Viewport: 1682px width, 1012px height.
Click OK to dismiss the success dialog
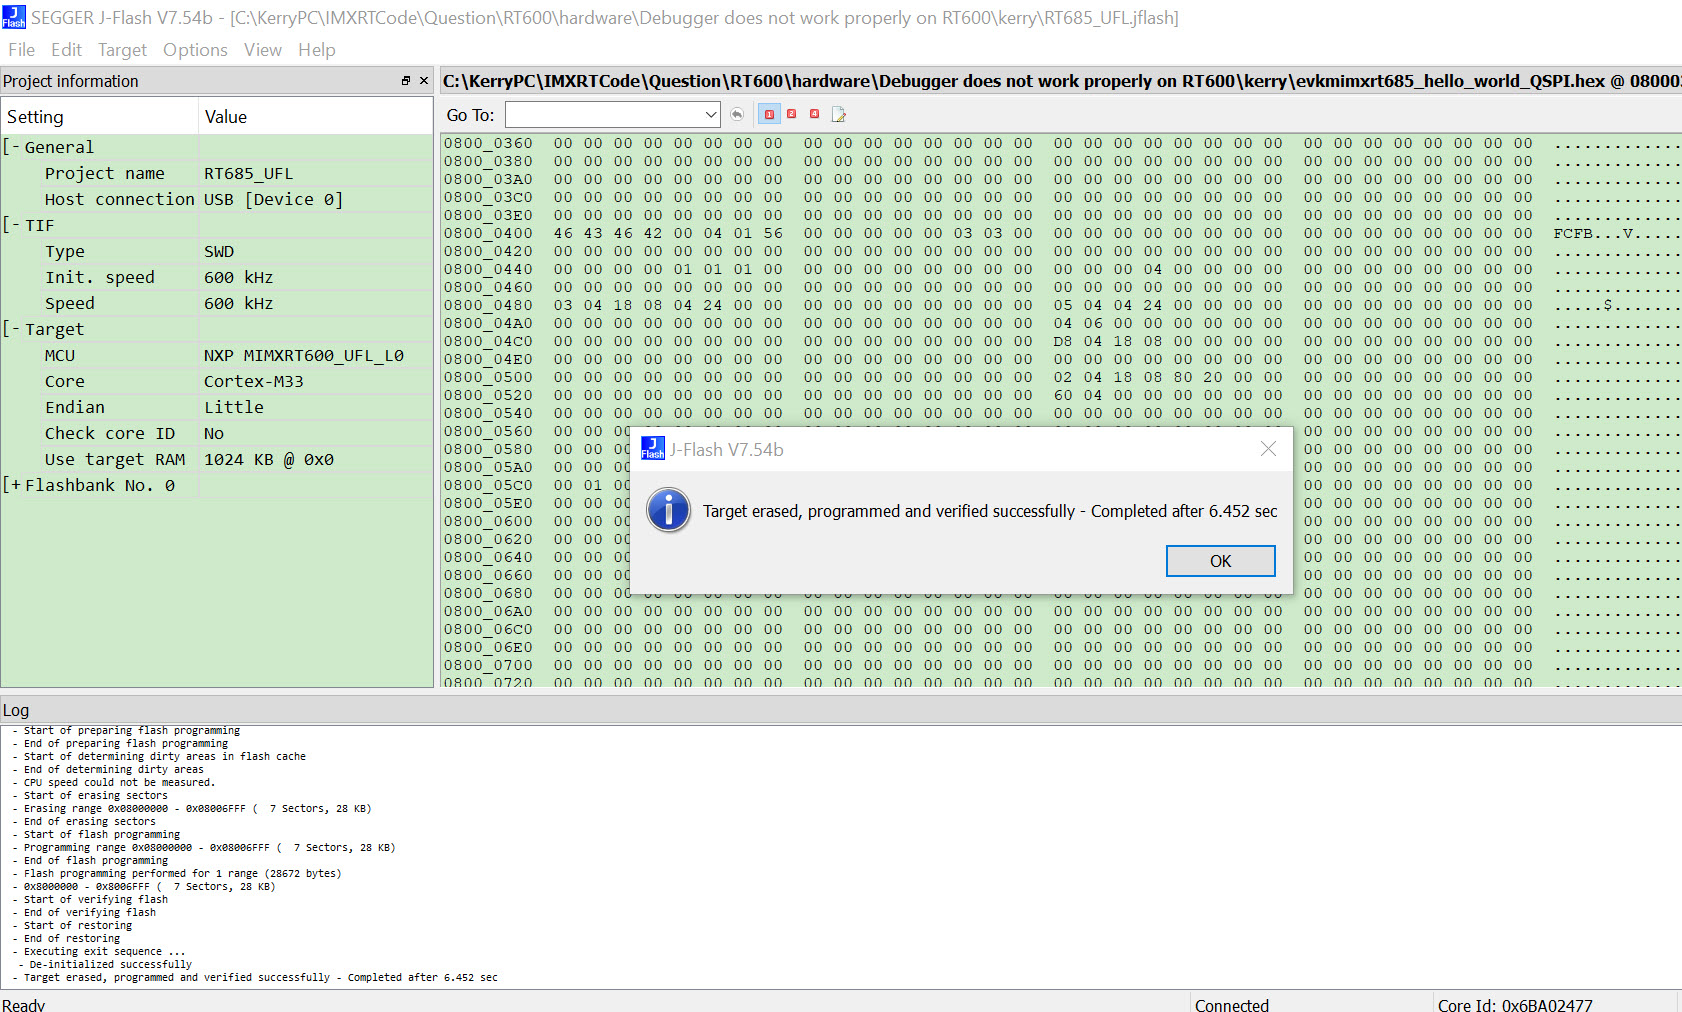1220,561
